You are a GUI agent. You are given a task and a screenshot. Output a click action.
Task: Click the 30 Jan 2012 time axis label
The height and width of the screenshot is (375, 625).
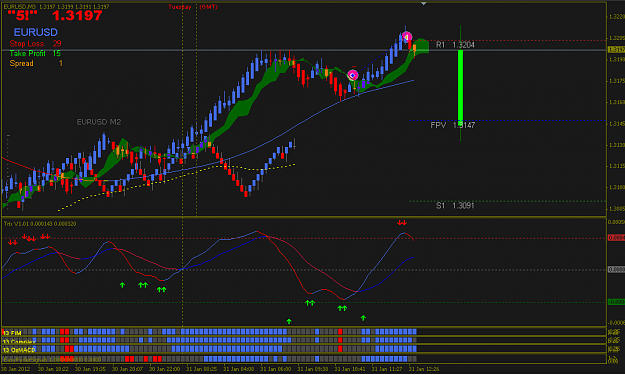coord(16,369)
